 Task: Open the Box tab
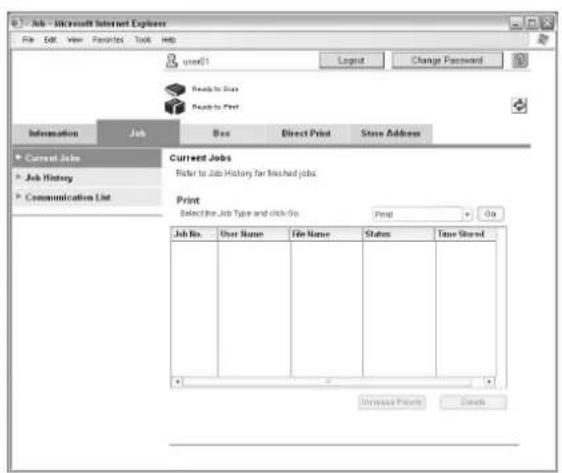click(222, 134)
